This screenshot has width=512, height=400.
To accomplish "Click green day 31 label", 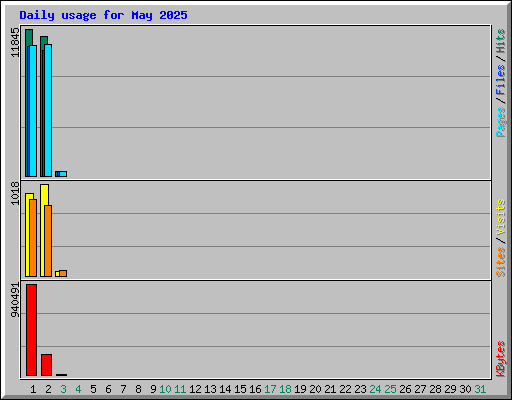I will click(x=480, y=389).
